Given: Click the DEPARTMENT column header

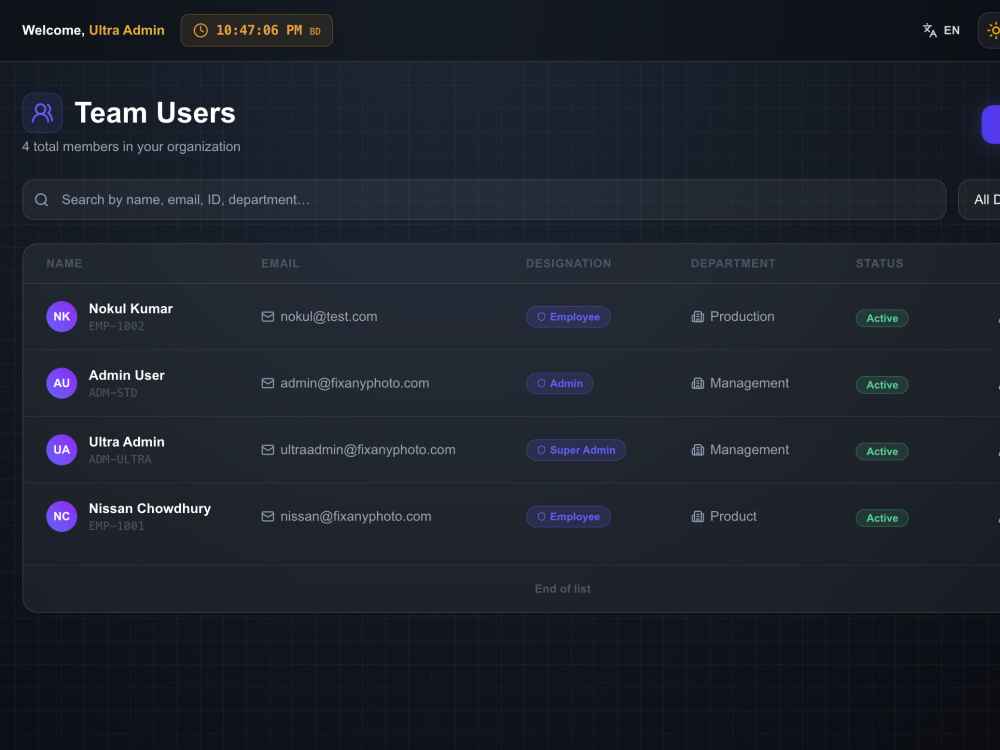Looking at the screenshot, I should (x=733, y=263).
